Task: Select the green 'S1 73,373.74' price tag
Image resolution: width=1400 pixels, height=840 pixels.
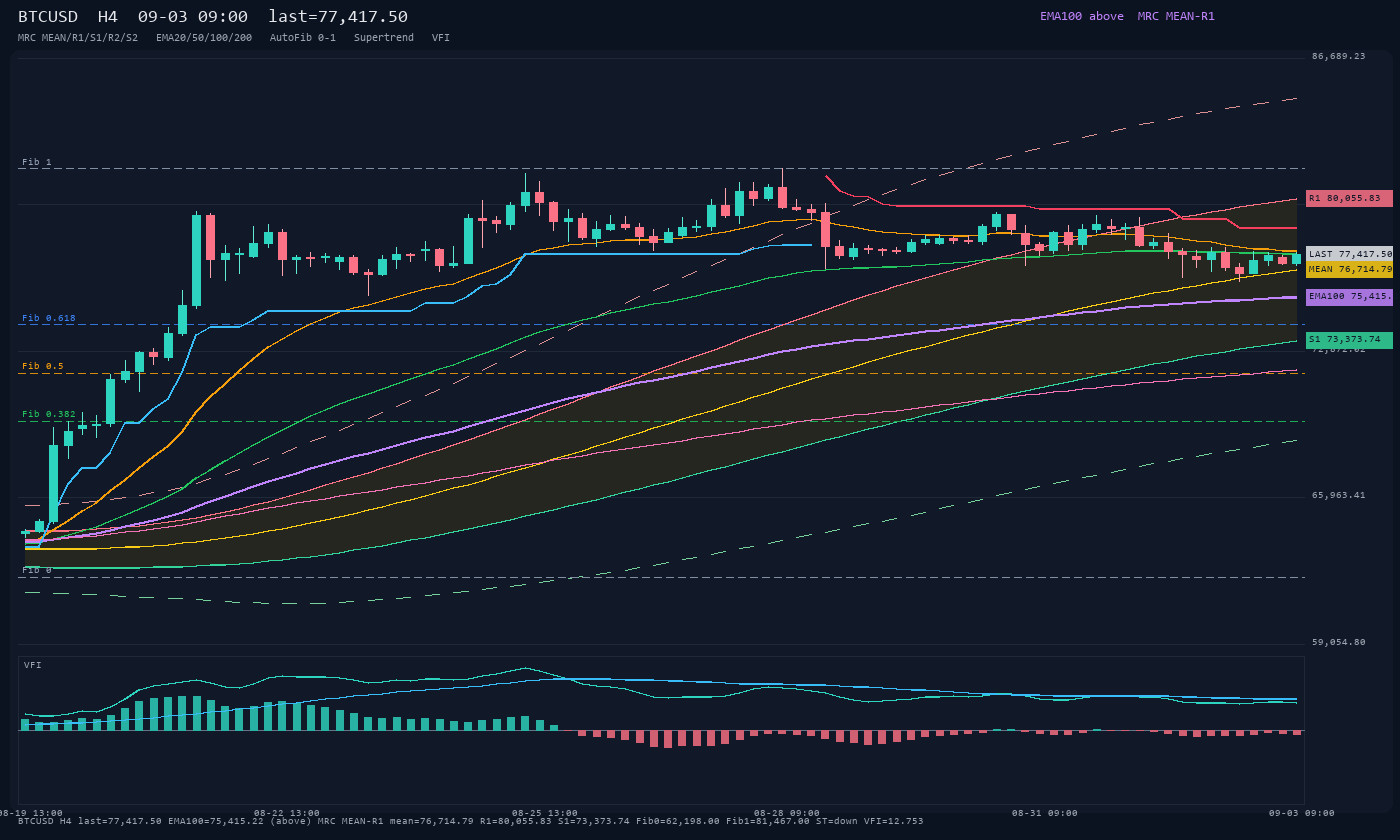Action: (x=1349, y=339)
